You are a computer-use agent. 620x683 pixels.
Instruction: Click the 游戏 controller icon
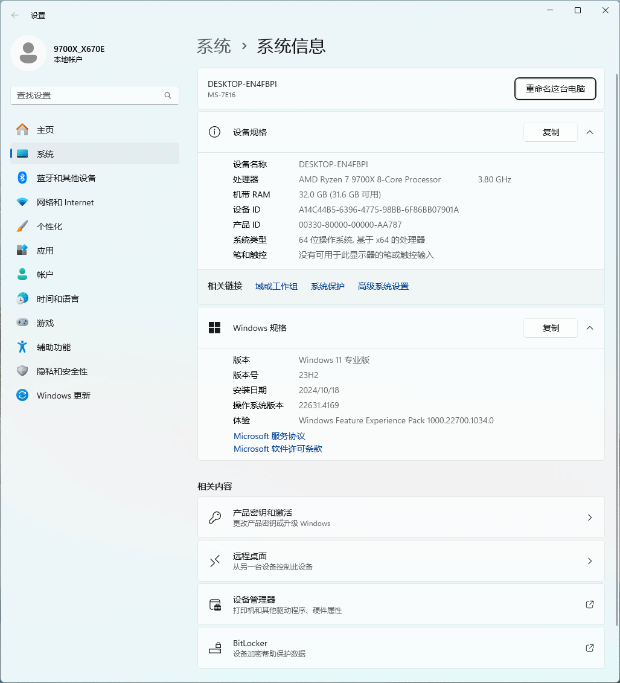22,322
